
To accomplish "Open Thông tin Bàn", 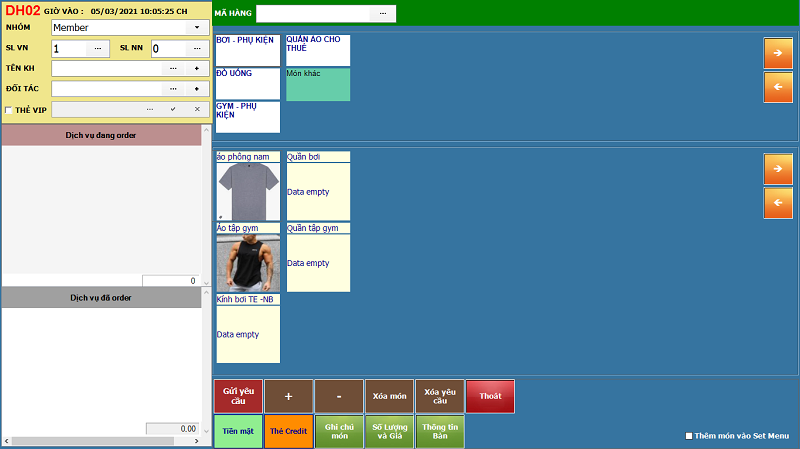I will (x=440, y=432).
